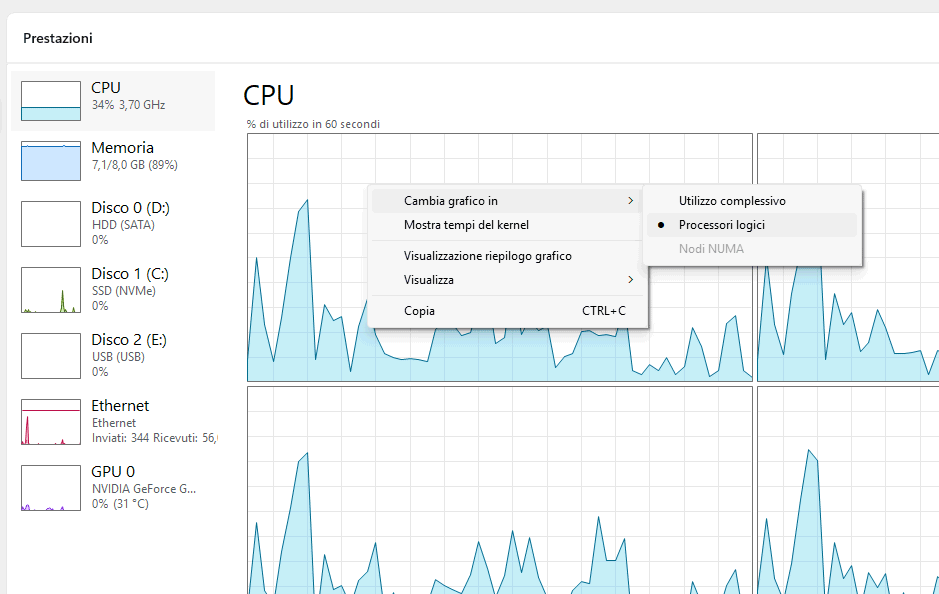Image resolution: width=939 pixels, height=594 pixels.
Task: Expand the Visualizza submenu arrow
Action: 630,280
